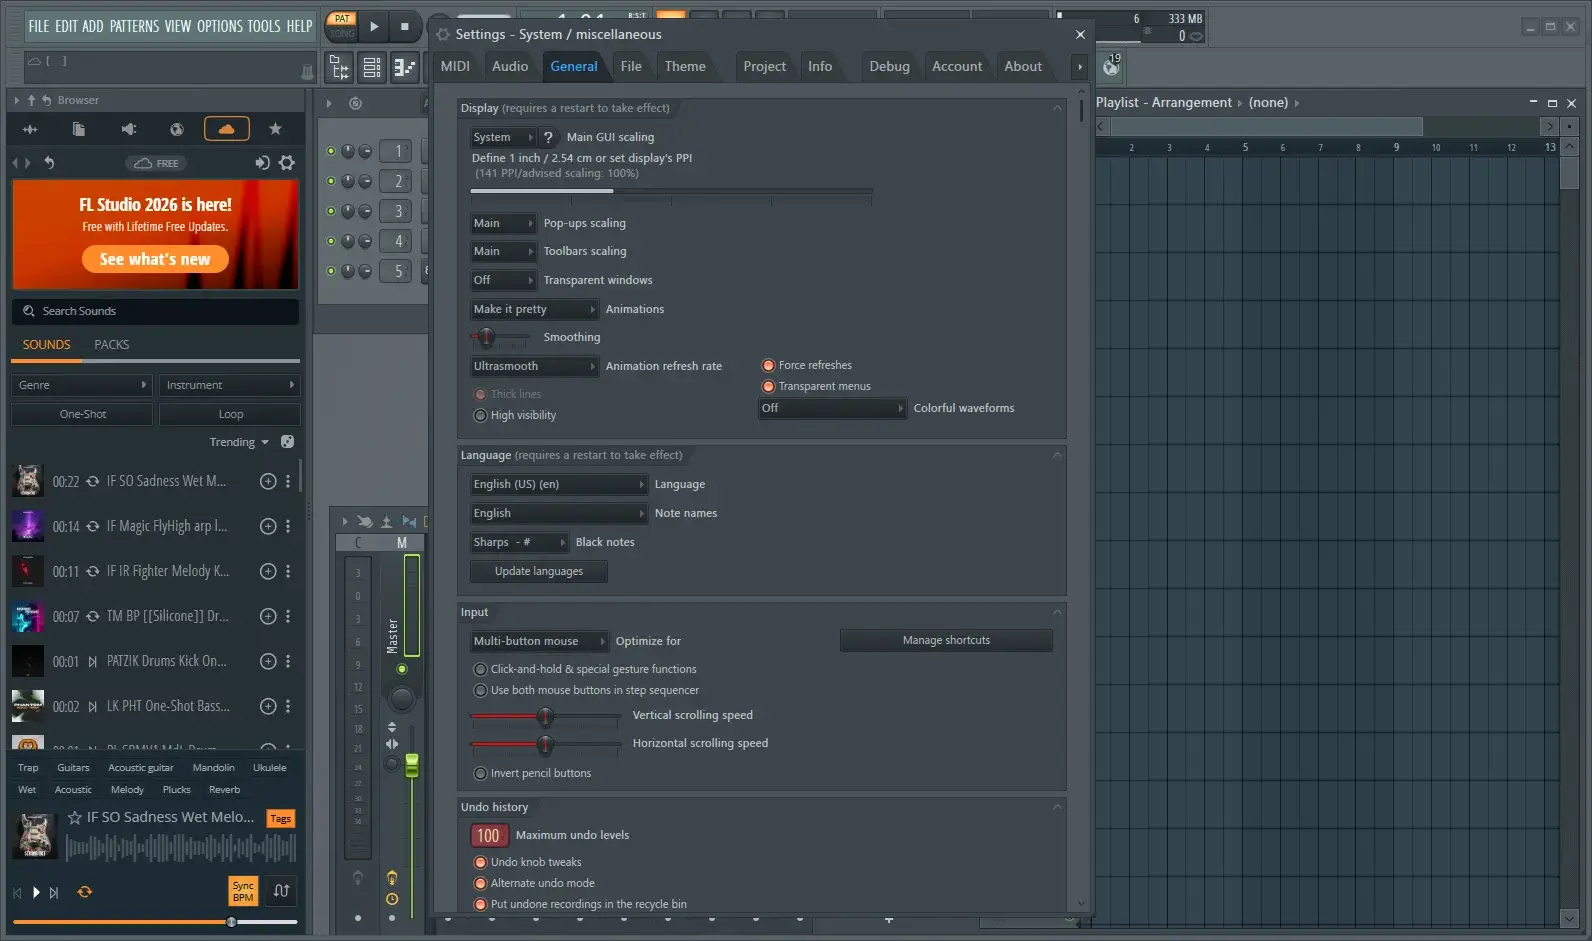Screen dimensions: 1592x941
Task: Click Update languages button
Action: (539, 571)
